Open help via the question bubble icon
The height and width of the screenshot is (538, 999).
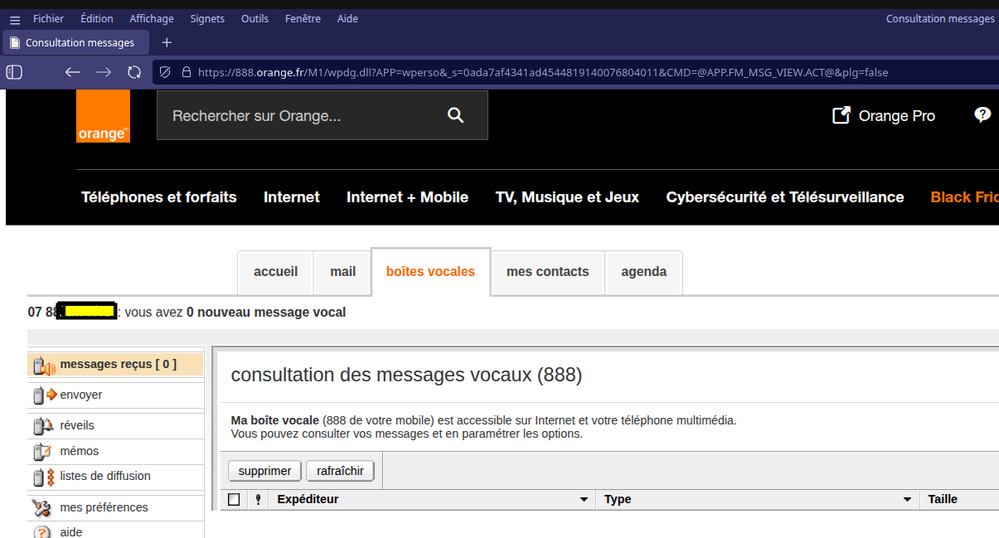(982, 115)
